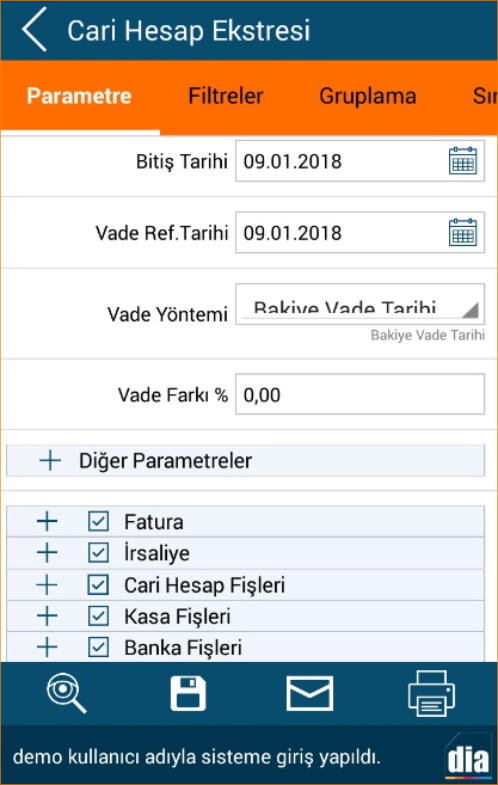The height and width of the screenshot is (785, 498).
Task: Expand Diğer Parametreler section
Action: [x=245, y=461]
